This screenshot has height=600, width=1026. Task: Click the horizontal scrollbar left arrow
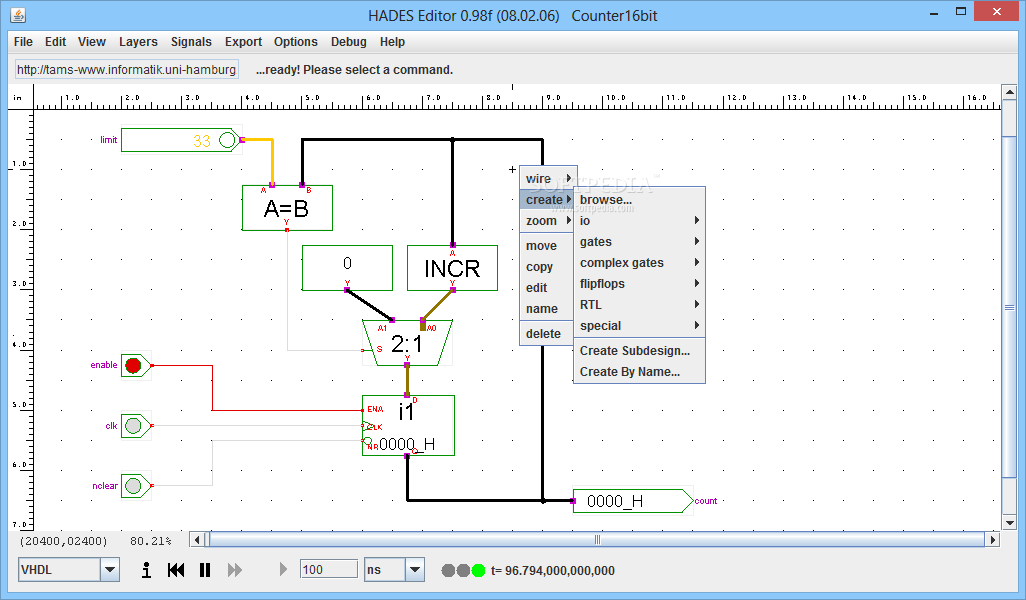[198, 540]
